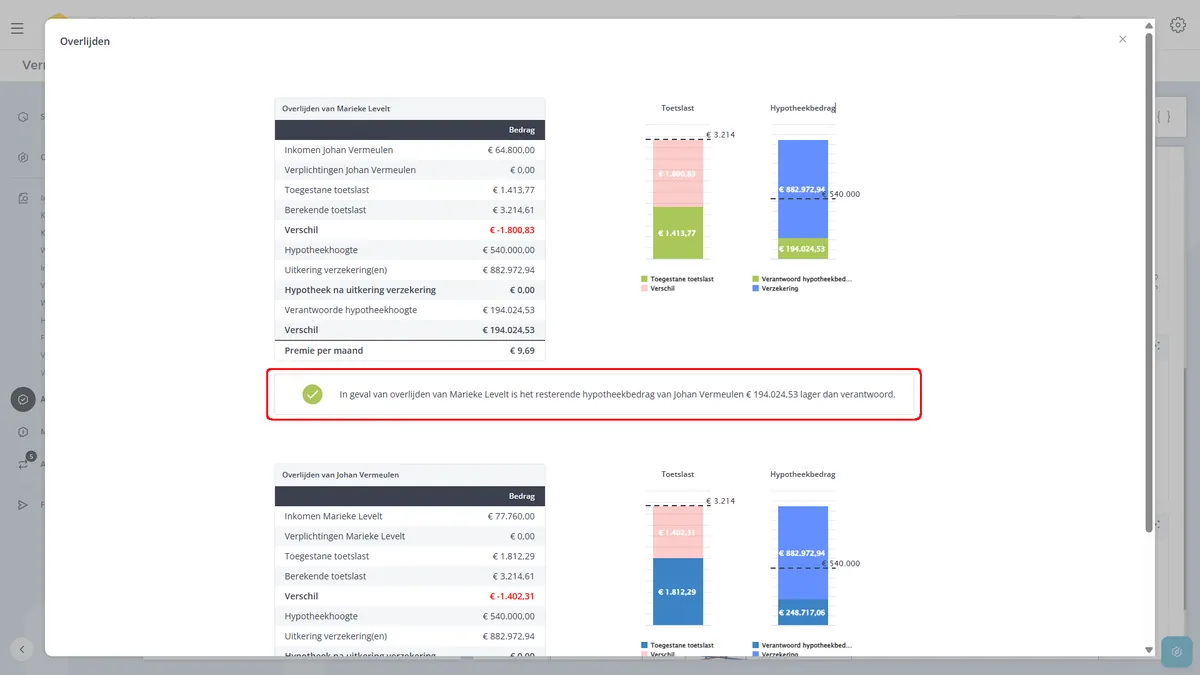Click the 'Verplichtingen Marieke Levelt' row label
The width and height of the screenshot is (1200, 675).
[x=345, y=536]
